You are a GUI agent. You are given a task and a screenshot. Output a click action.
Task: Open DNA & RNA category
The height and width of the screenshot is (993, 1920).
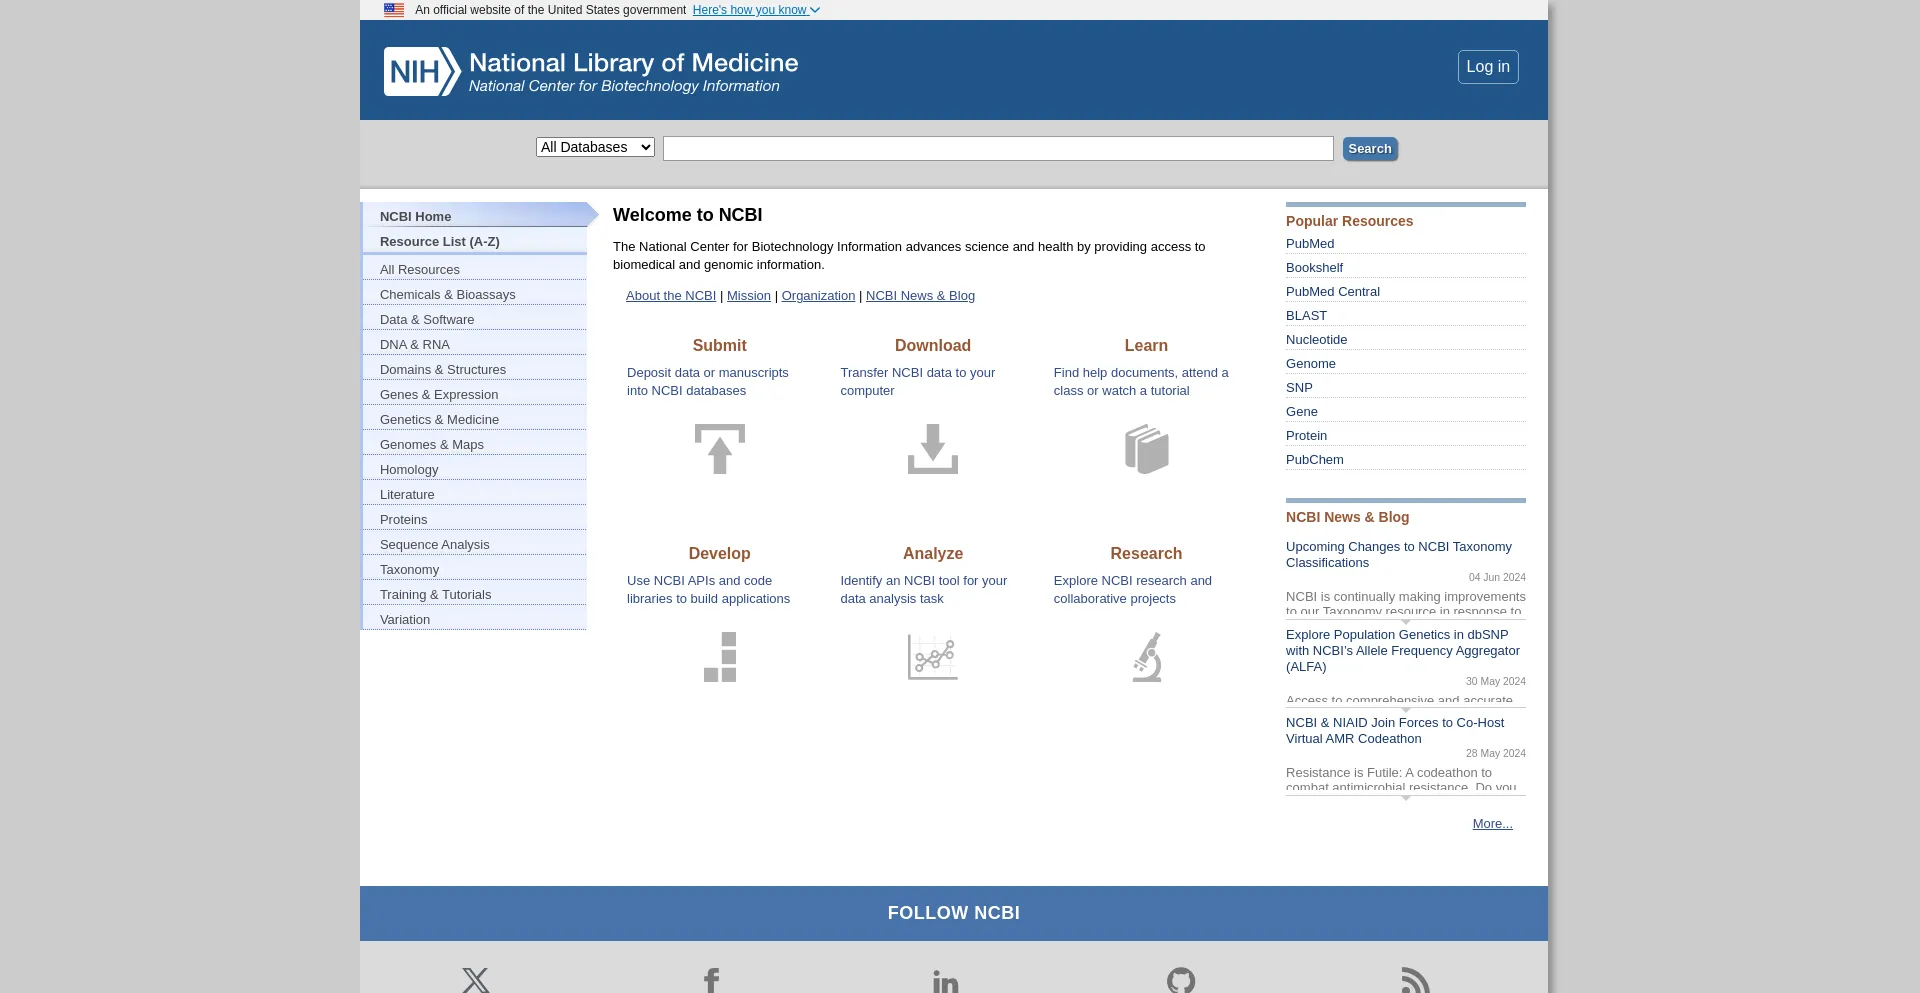click(476, 344)
